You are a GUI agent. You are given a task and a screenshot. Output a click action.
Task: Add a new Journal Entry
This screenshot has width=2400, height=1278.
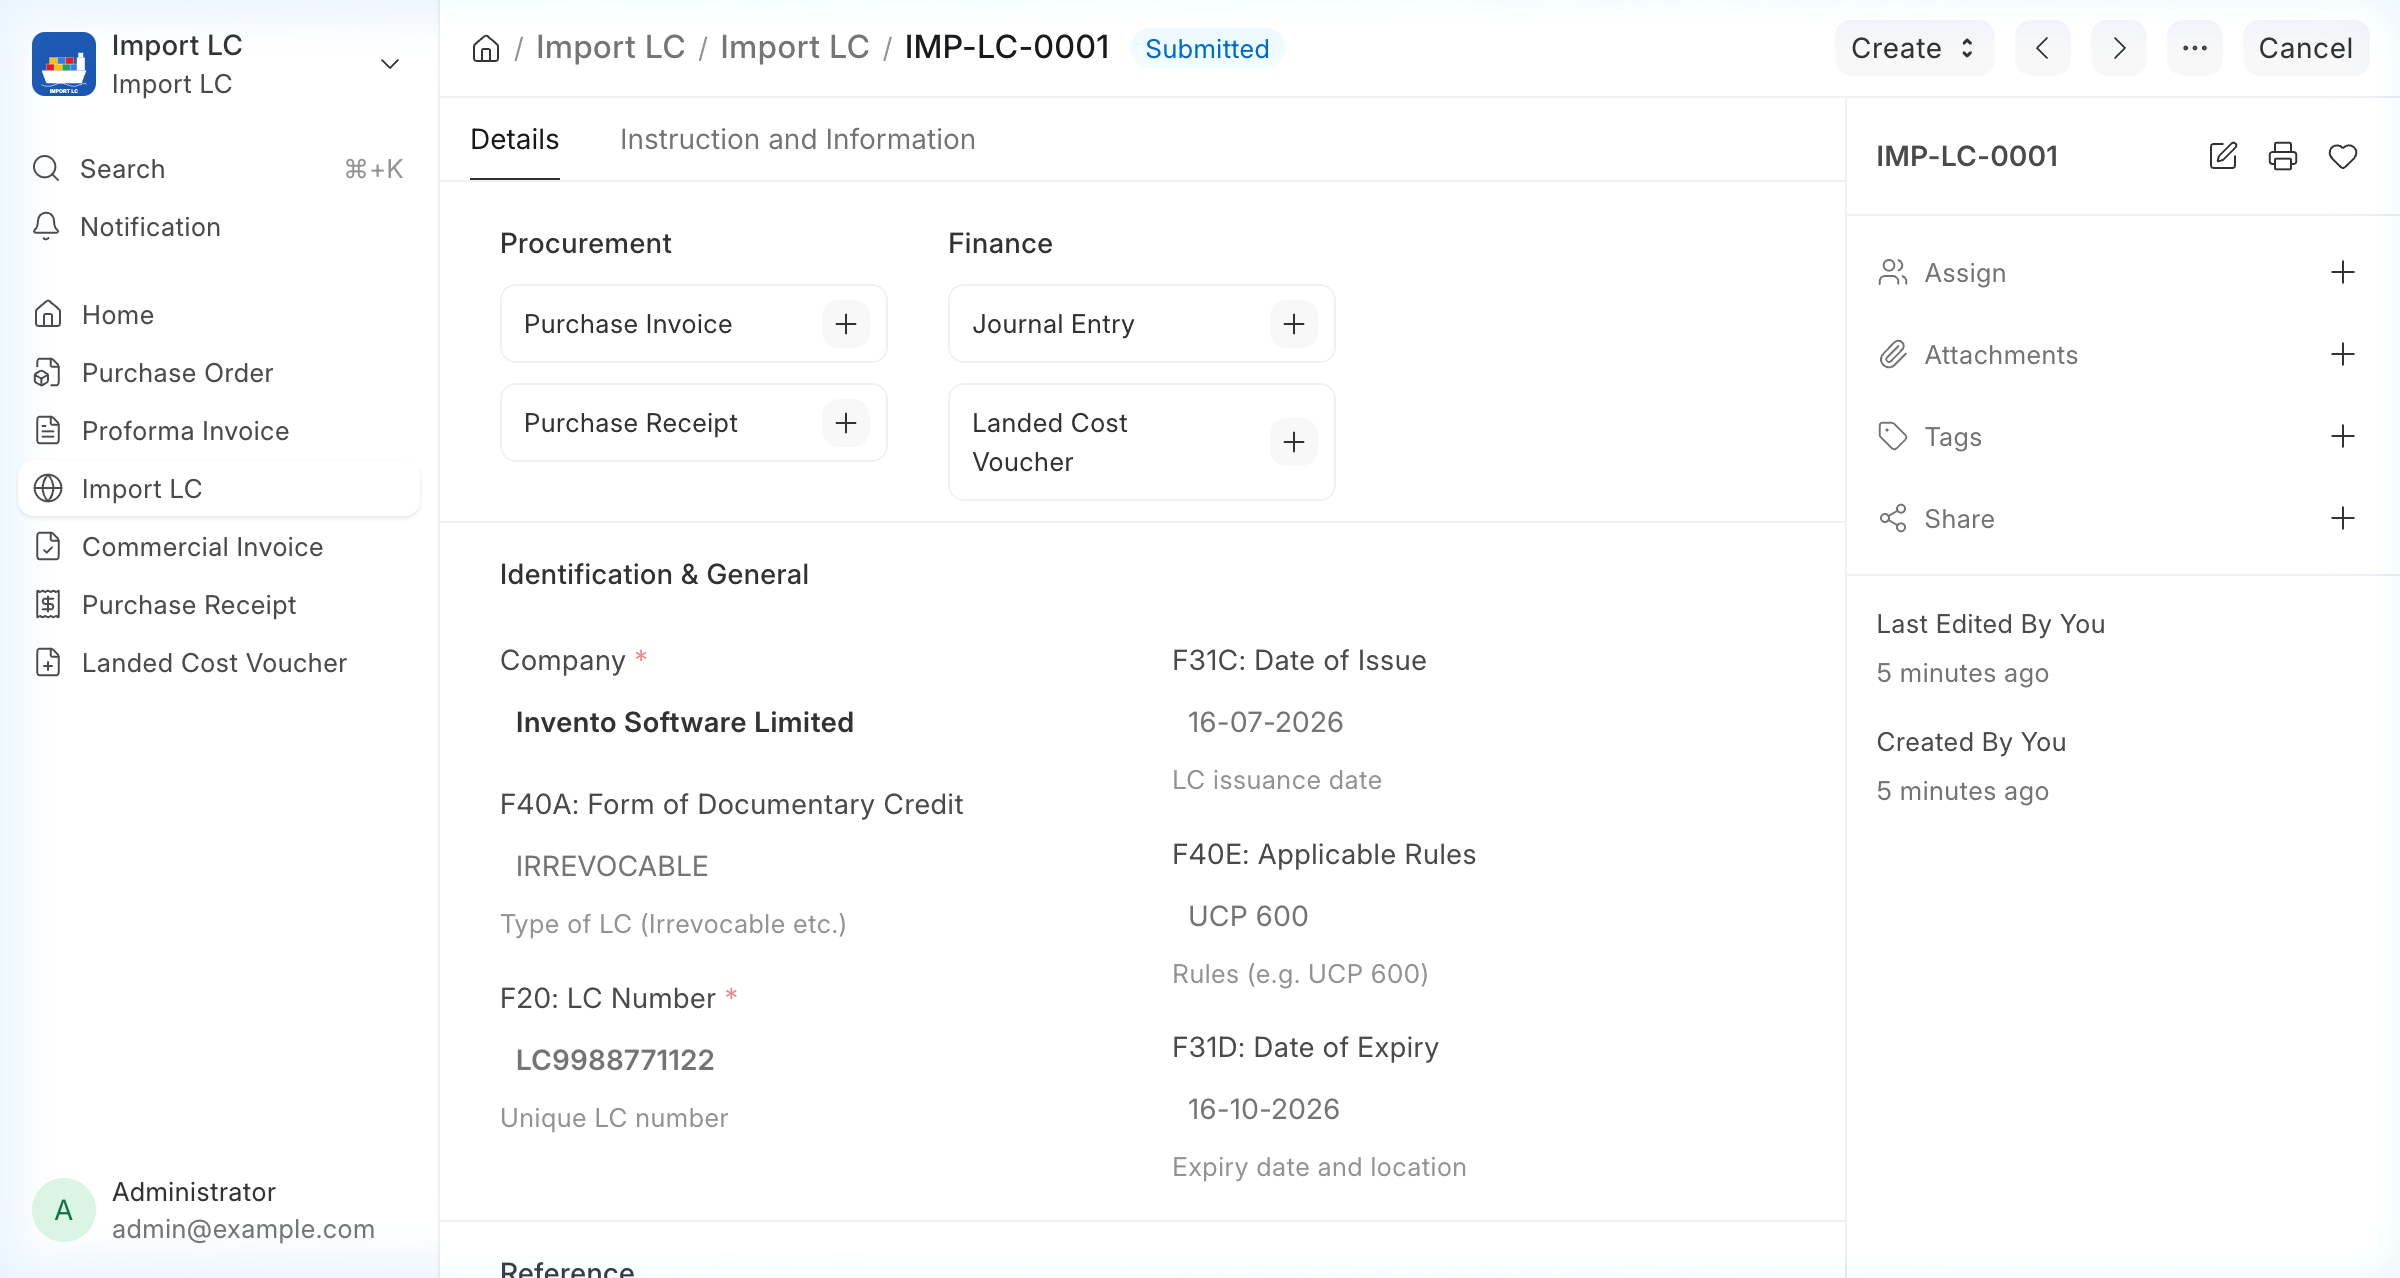click(x=1294, y=324)
